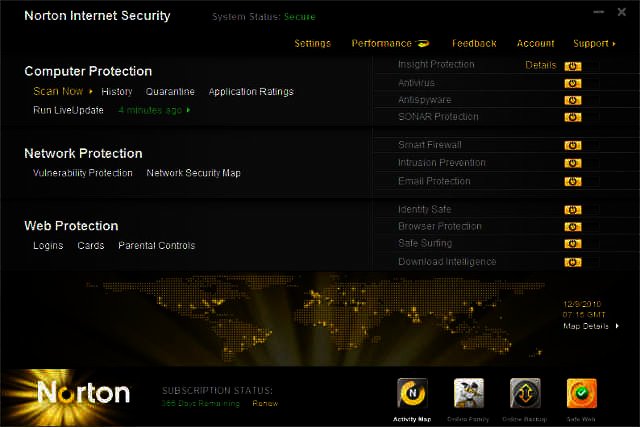Start Scan Now
The width and height of the screenshot is (640, 427).
pos(58,91)
